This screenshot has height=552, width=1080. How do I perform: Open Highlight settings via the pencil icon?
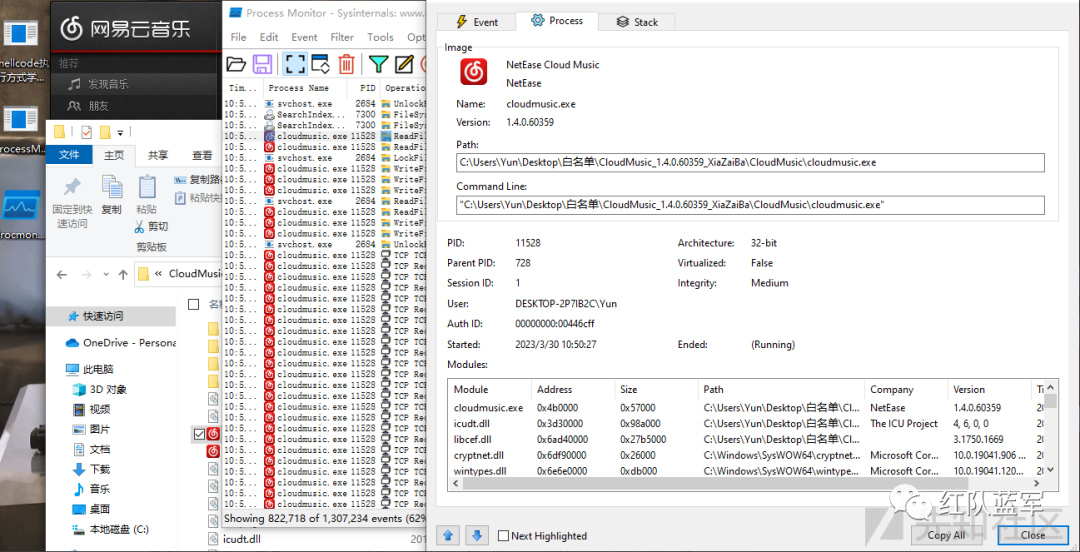404,64
